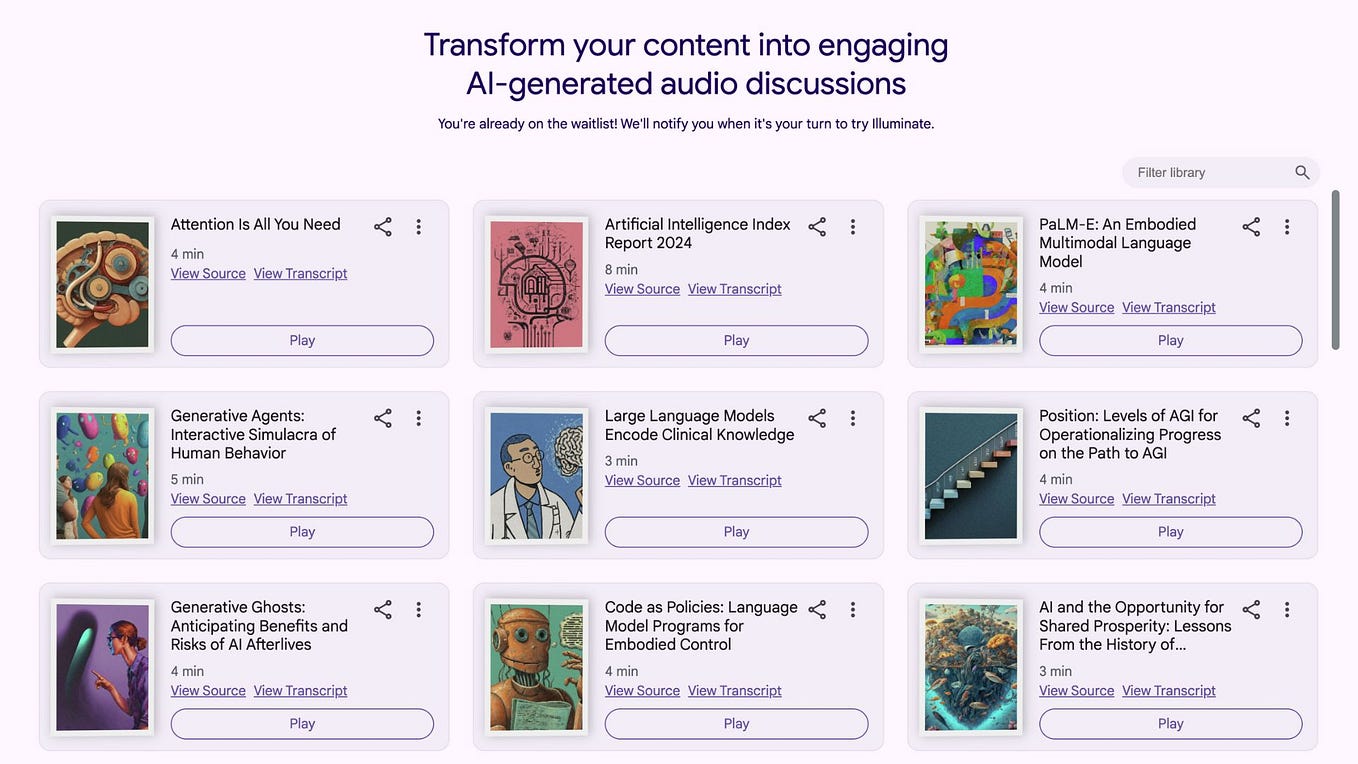The width and height of the screenshot is (1358, 764).
Task: Open the three-dot menu on "Code as Policies"
Action: 852,609
